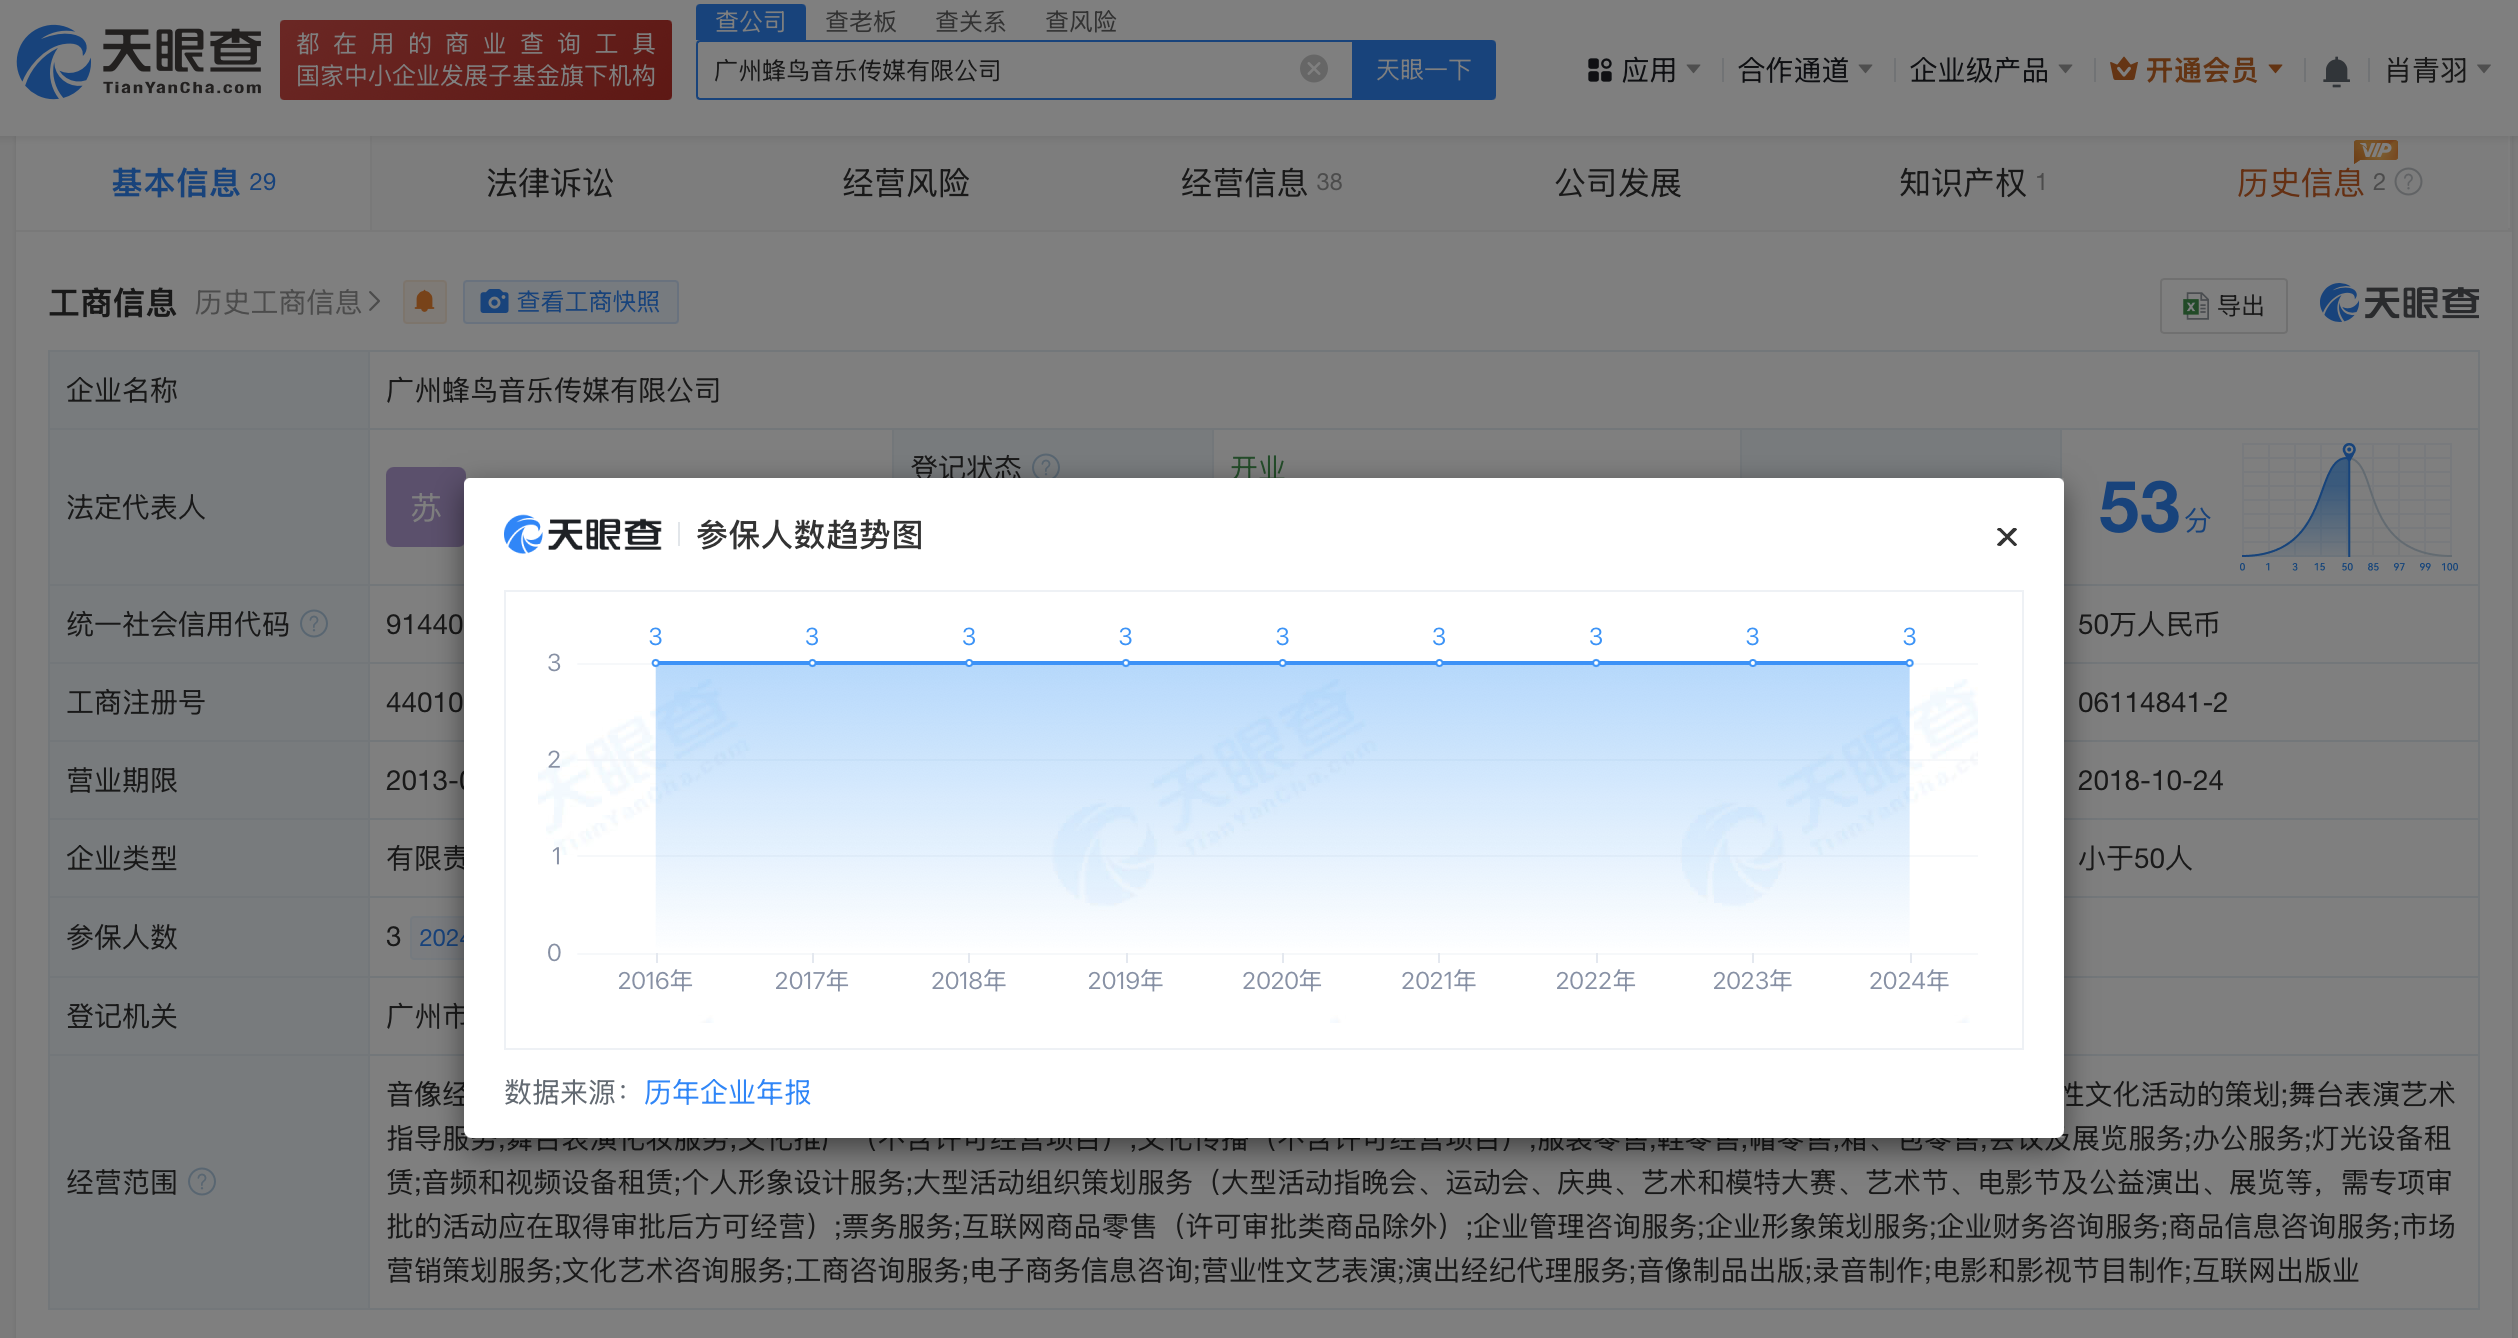Click help icon beside 经营范围

point(202,1182)
